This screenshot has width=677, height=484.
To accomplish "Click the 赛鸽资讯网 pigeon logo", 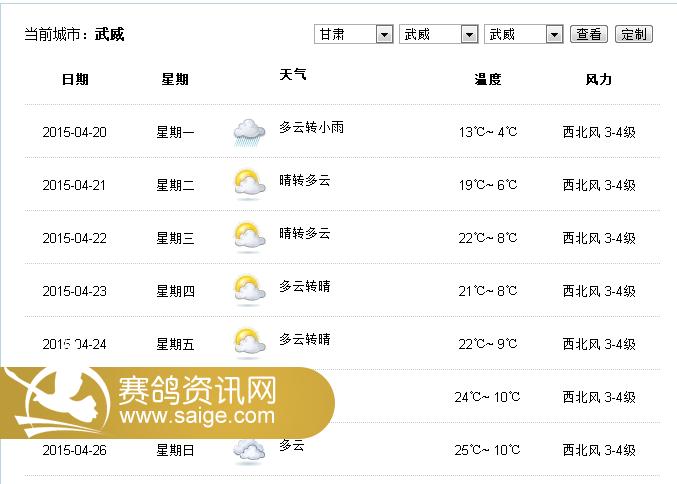I will (58, 402).
